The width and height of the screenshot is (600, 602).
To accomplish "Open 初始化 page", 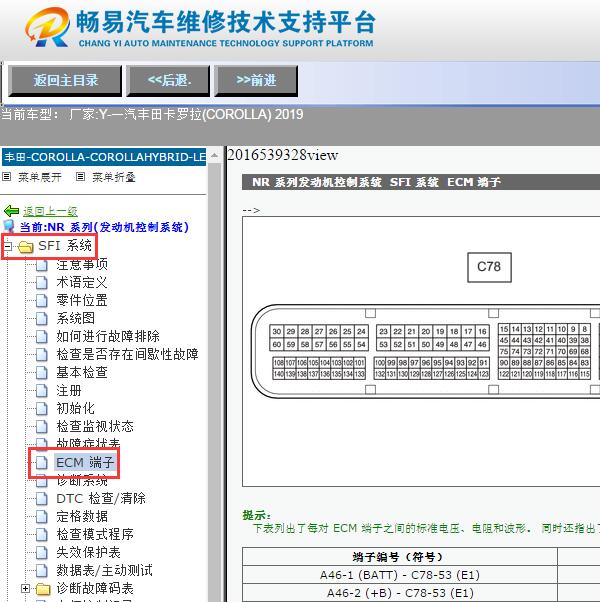I will point(76,408).
